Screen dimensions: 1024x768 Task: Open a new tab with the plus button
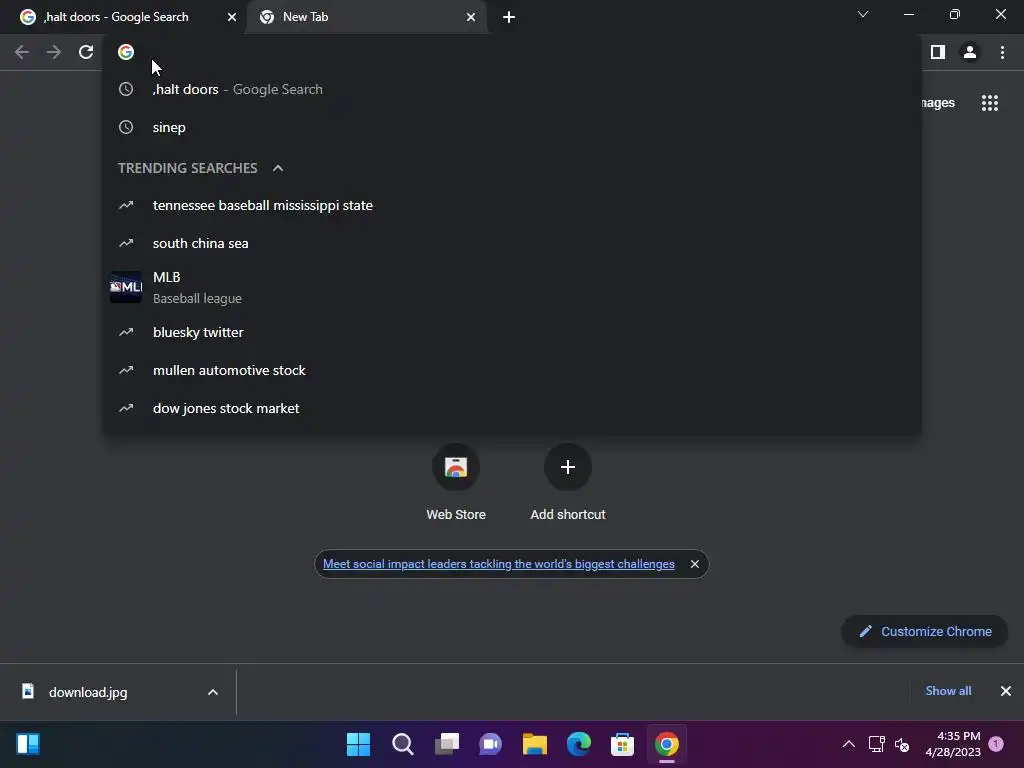509,17
